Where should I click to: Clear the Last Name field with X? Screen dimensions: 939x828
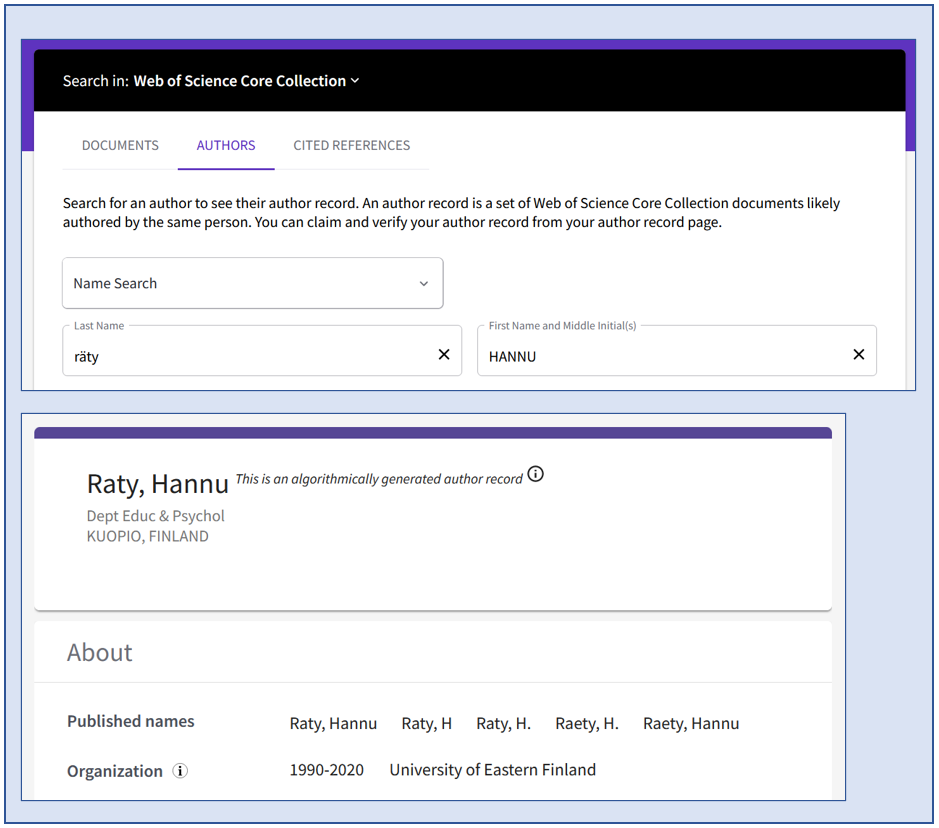click(x=444, y=354)
